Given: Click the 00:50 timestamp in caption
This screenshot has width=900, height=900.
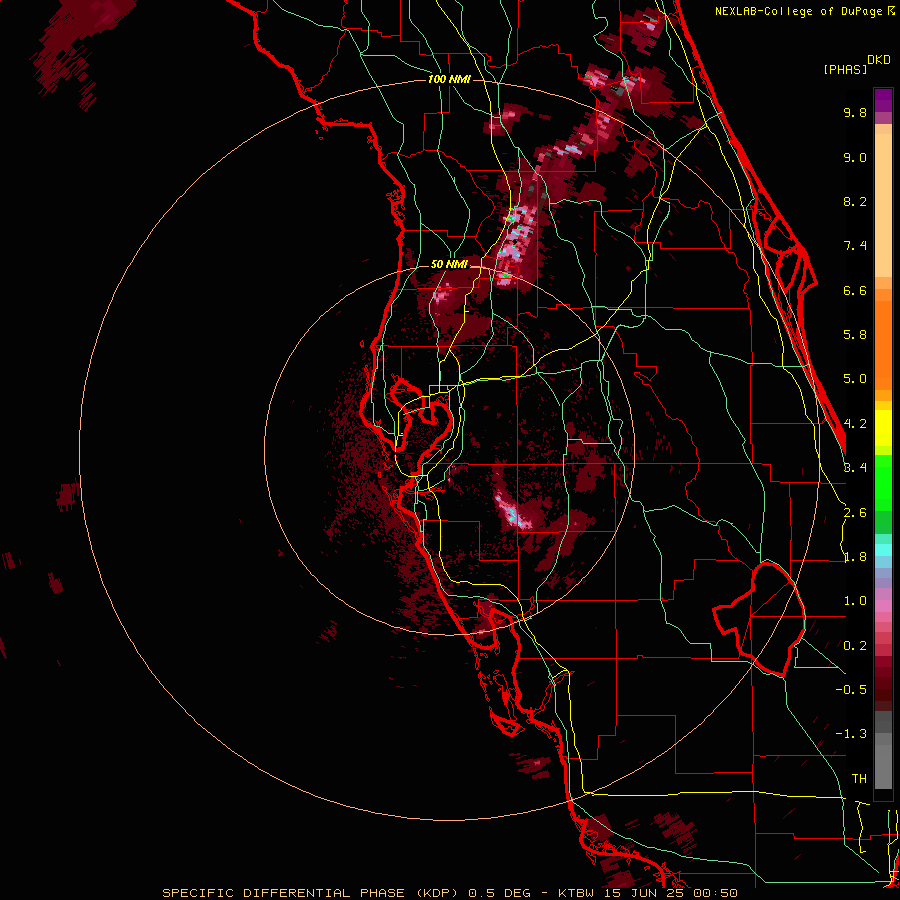Looking at the screenshot, I should pos(715,893).
